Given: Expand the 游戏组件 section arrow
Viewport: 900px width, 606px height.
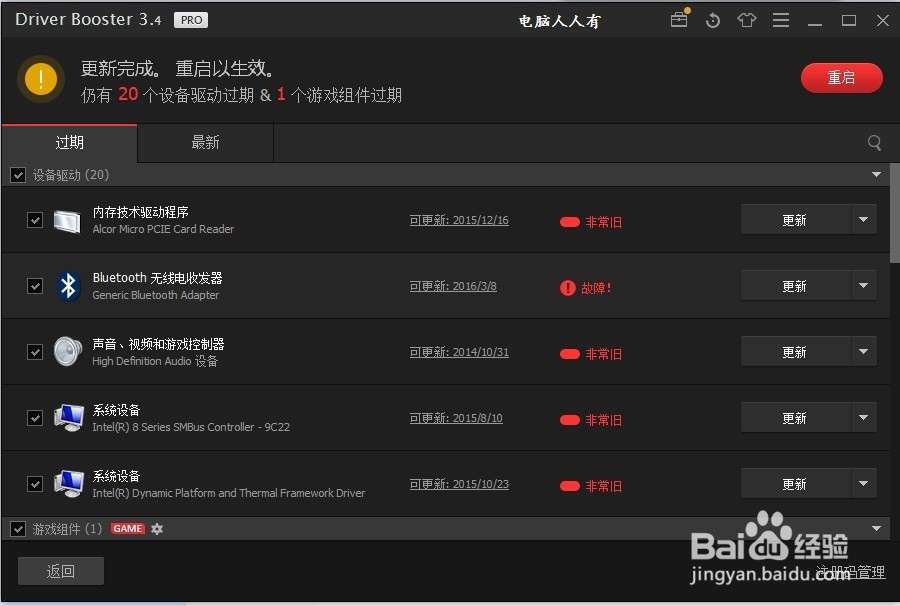Looking at the screenshot, I should pos(876,529).
